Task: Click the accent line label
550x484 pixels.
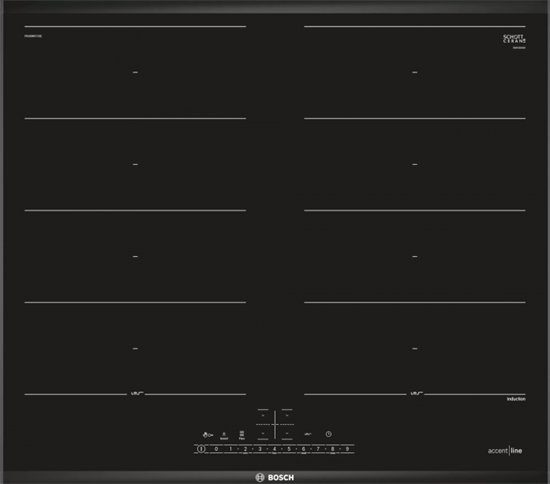Action: point(505,451)
